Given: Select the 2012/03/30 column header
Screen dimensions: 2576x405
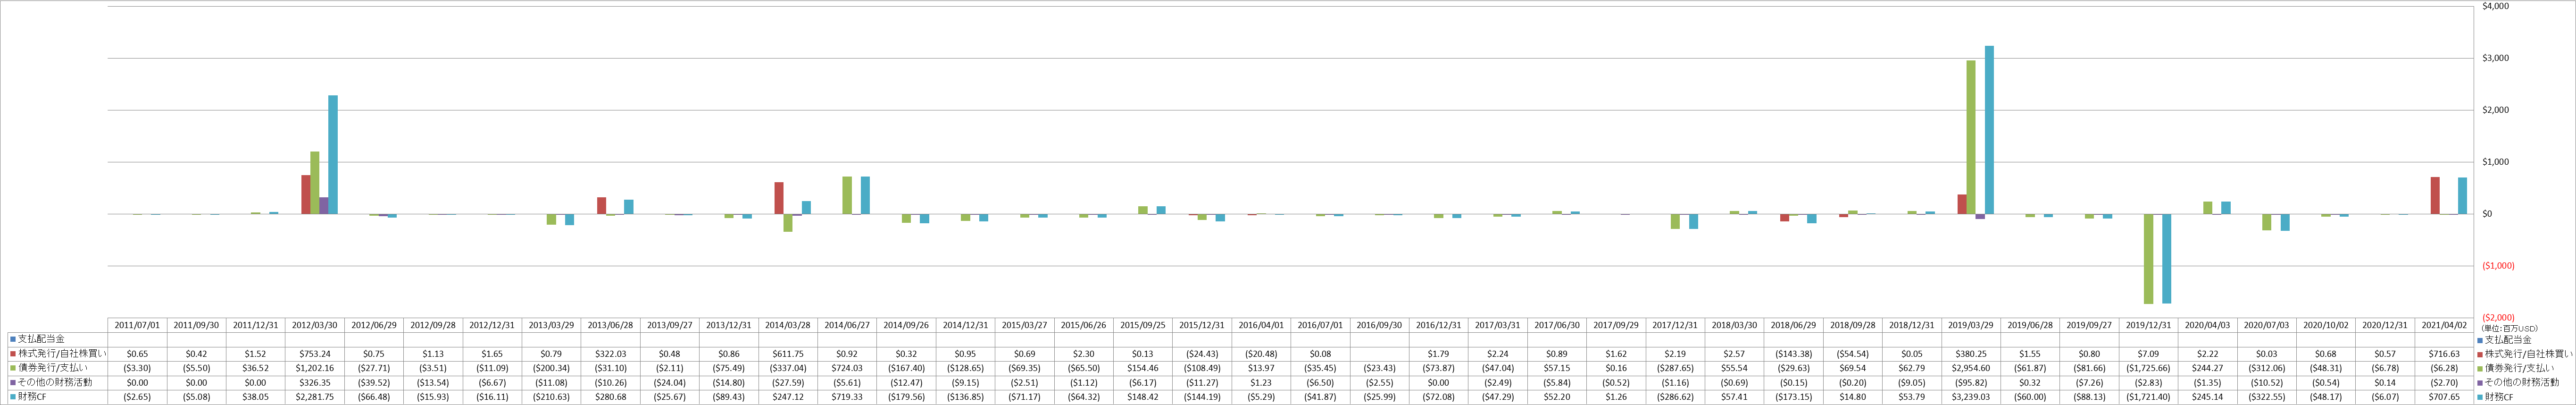Looking at the screenshot, I should [315, 325].
